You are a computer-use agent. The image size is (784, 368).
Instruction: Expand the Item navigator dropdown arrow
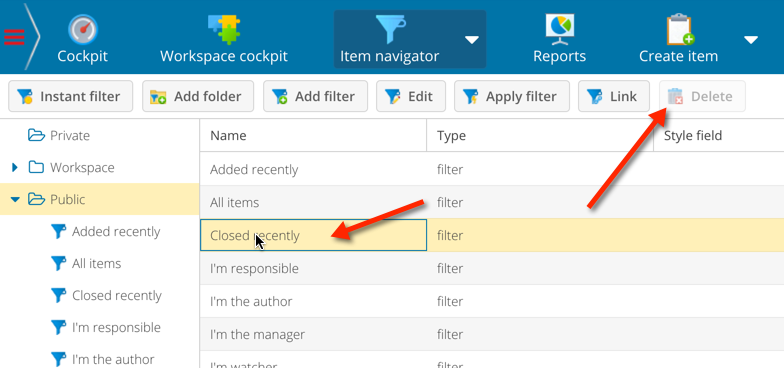(x=472, y=40)
